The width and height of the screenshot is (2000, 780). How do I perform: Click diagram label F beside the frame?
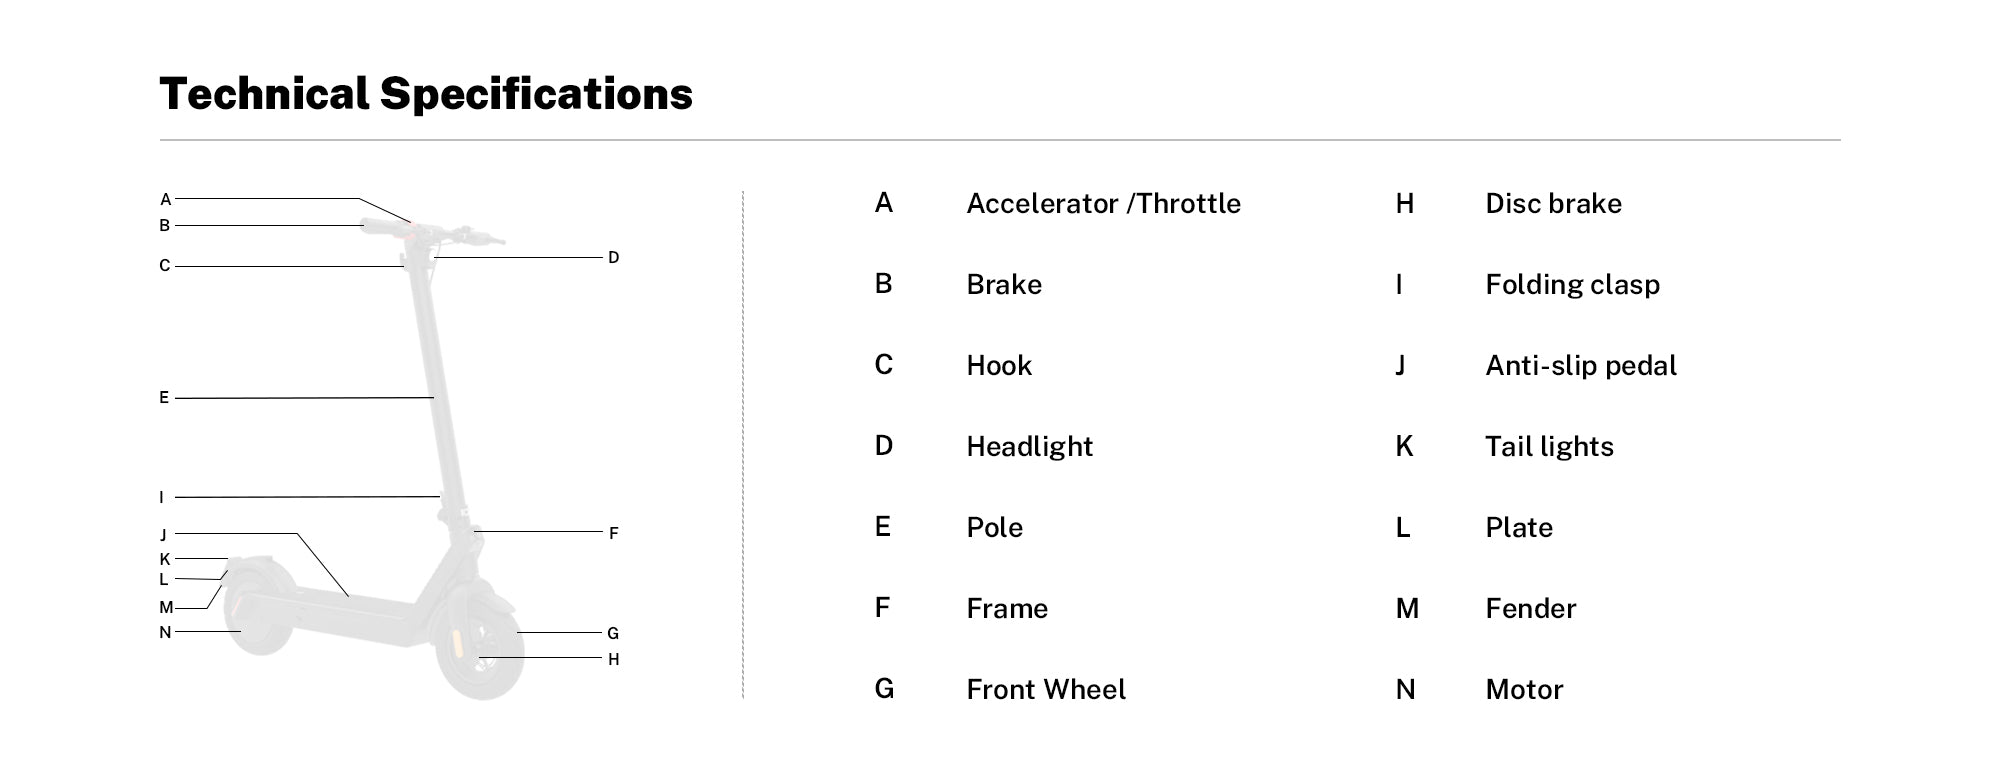(613, 533)
